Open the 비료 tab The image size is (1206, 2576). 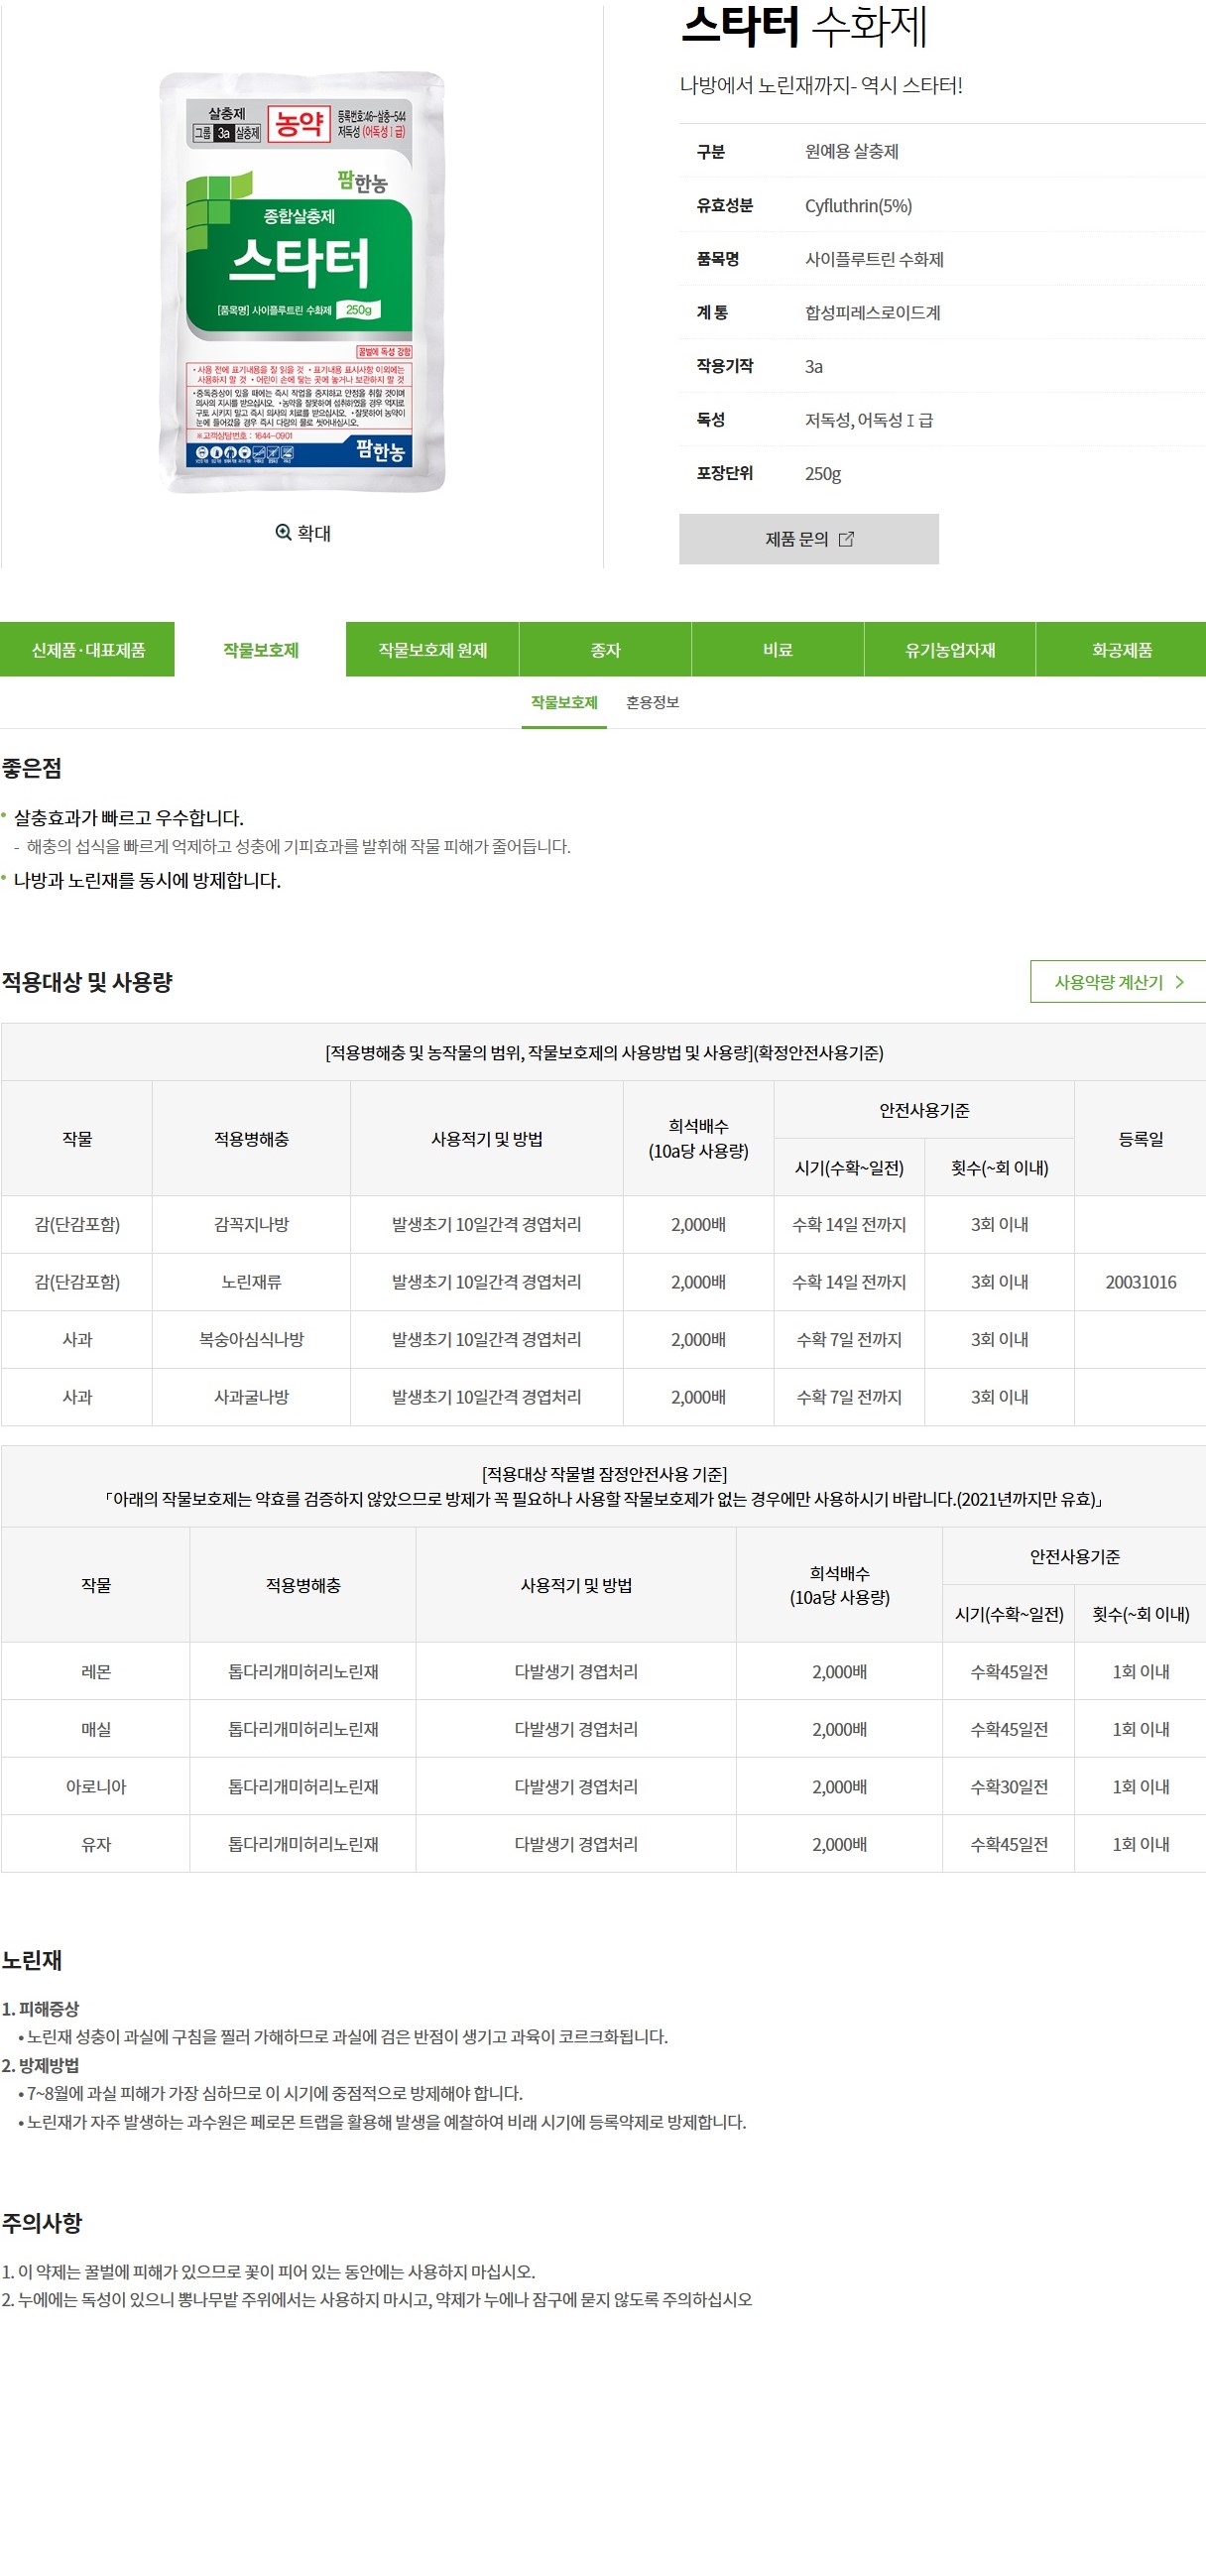[x=777, y=650]
